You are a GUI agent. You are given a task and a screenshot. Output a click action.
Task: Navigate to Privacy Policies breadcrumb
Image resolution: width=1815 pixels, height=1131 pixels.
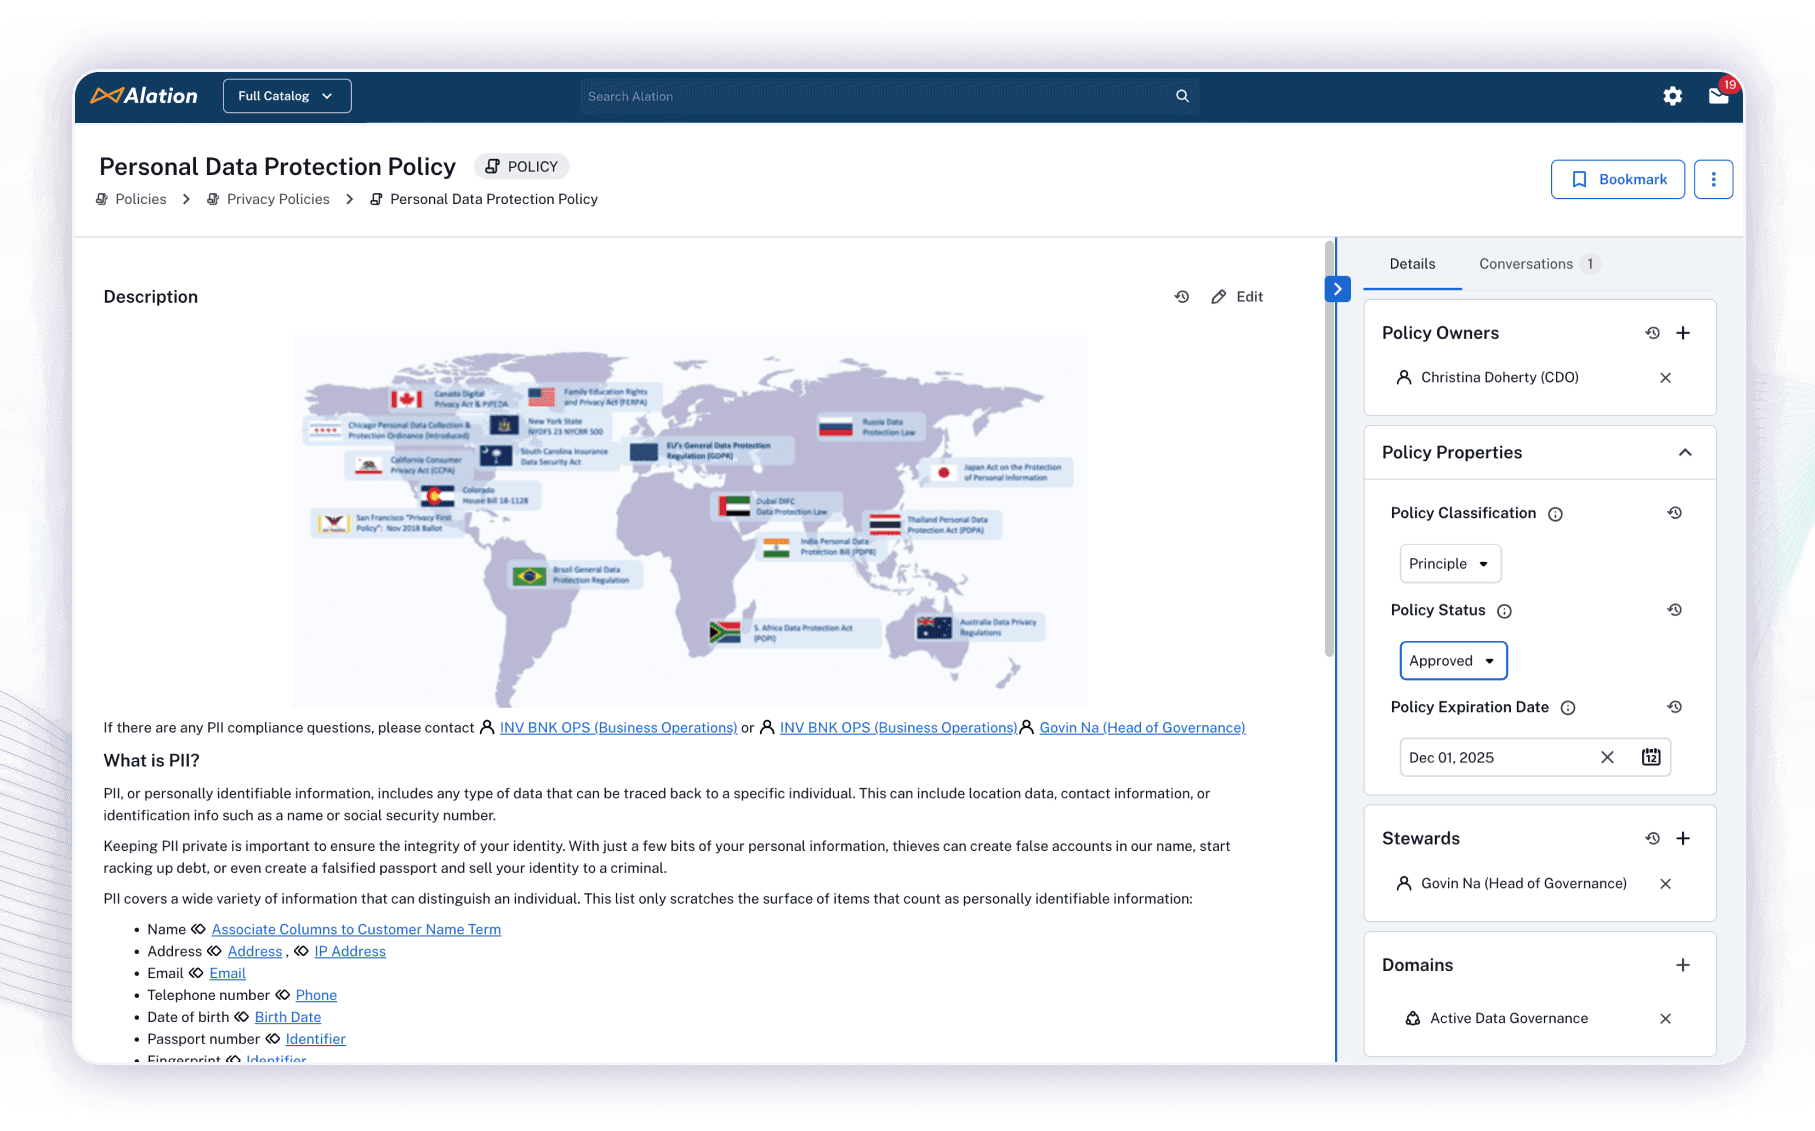coord(278,199)
